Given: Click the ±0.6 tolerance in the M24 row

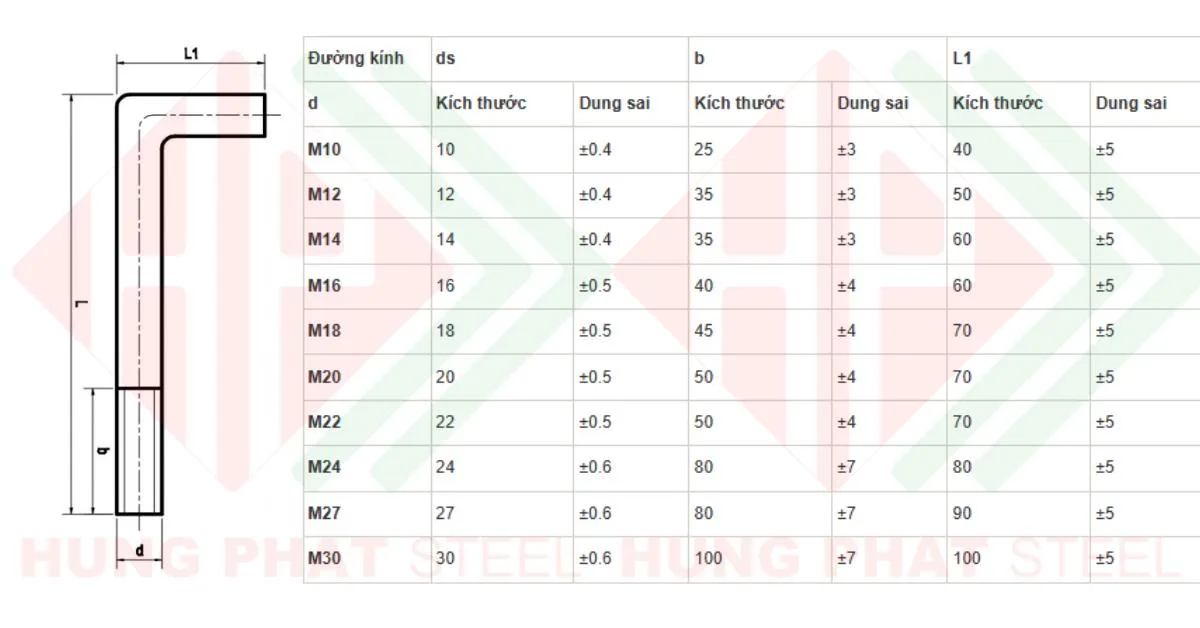Looking at the screenshot, I should click(595, 467).
